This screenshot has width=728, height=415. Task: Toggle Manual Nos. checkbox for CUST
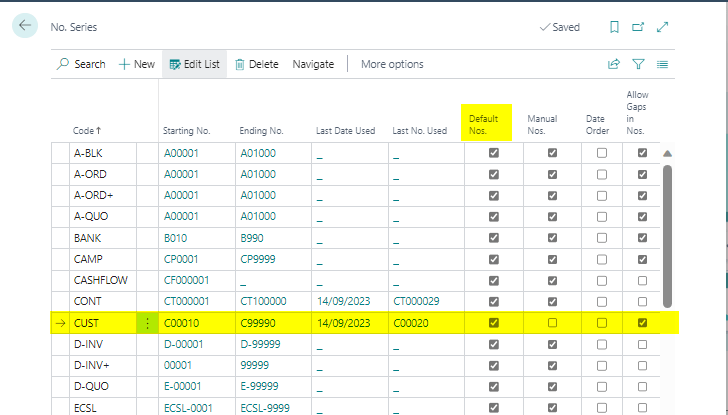click(552, 323)
